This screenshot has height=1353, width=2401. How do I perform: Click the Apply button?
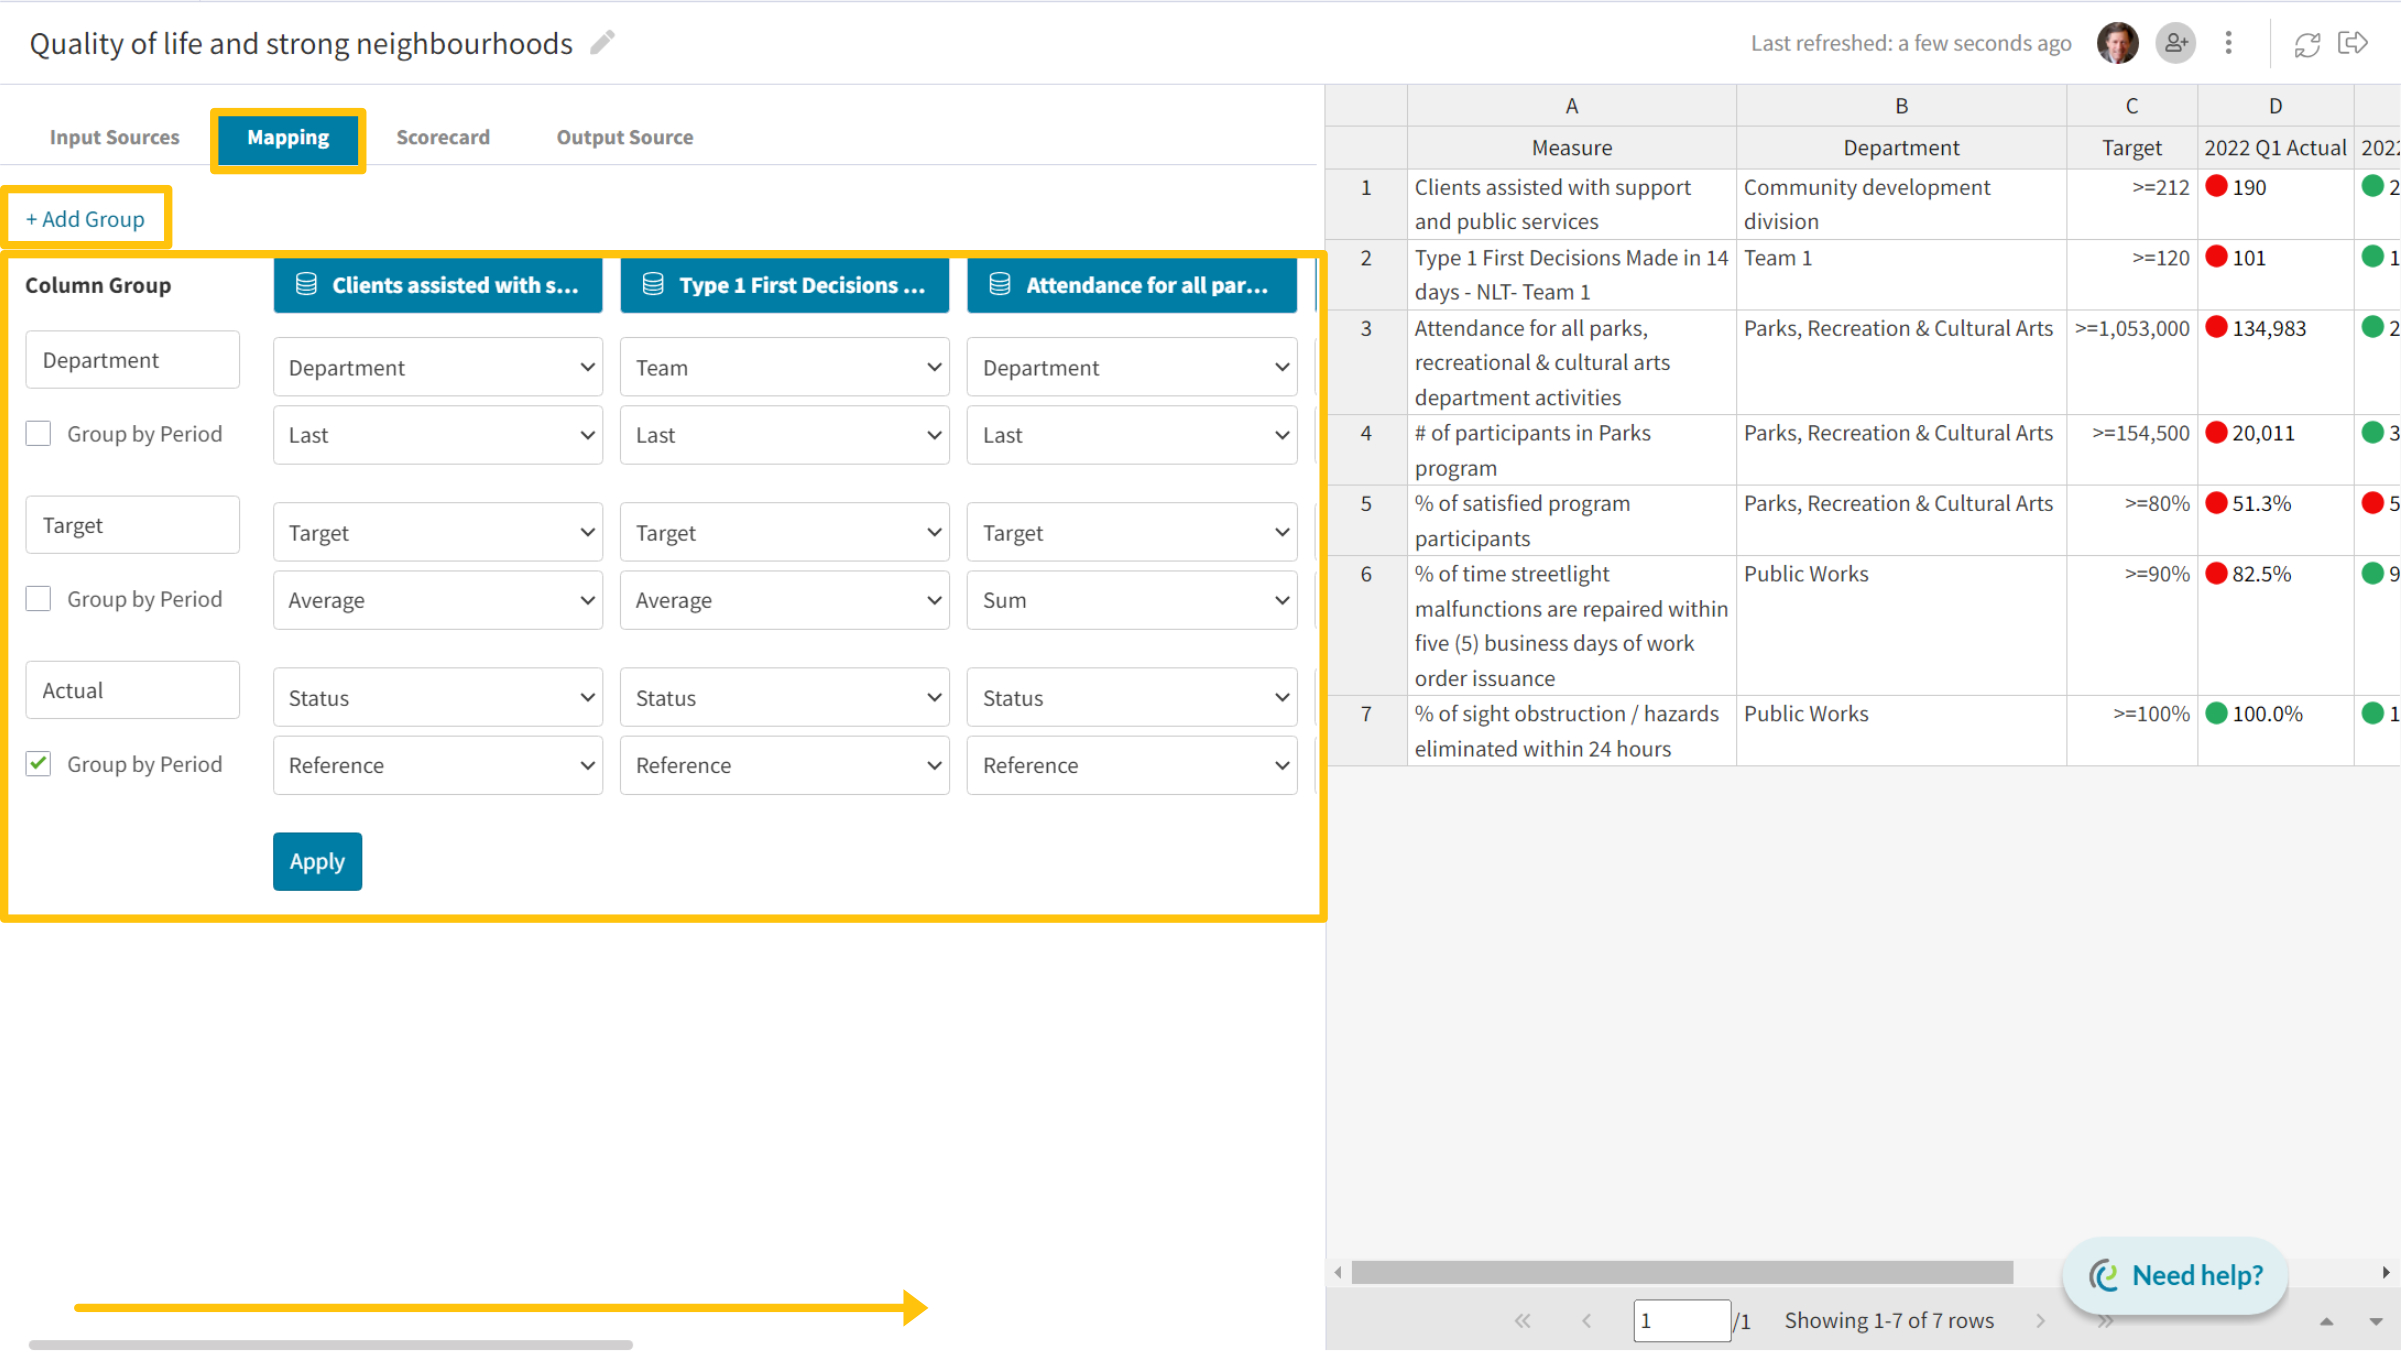[317, 861]
